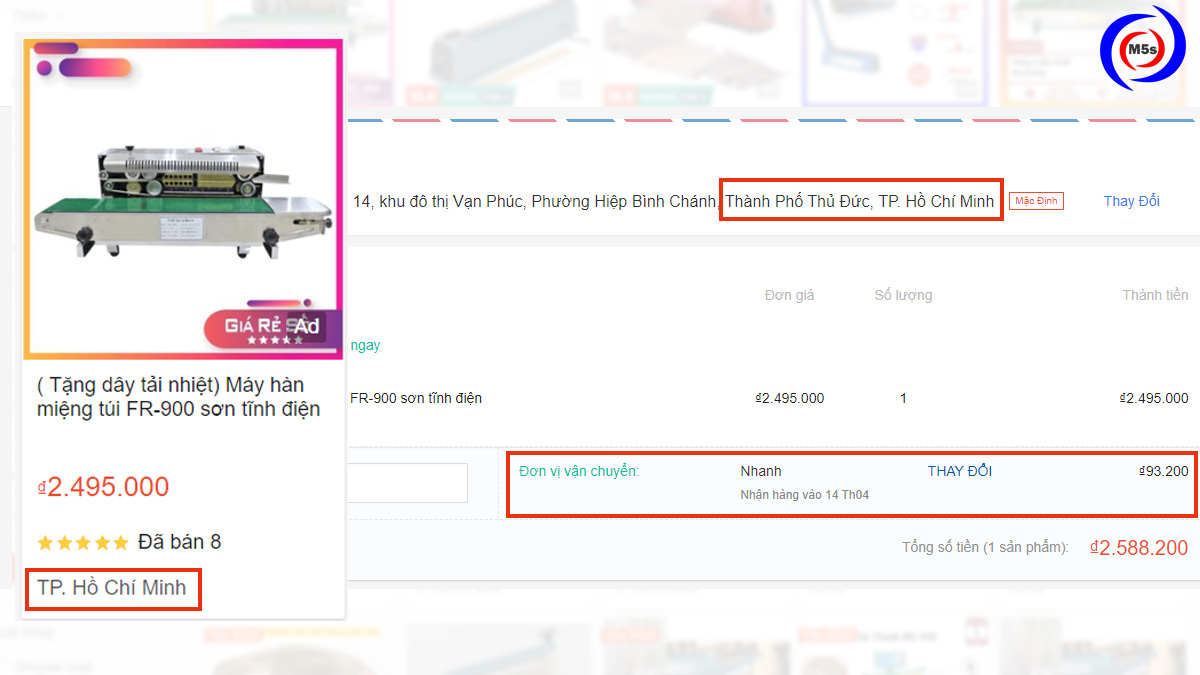Click the "Đơn giá" column header
Screen dimensions: 1200x675
tap(789, 295)
